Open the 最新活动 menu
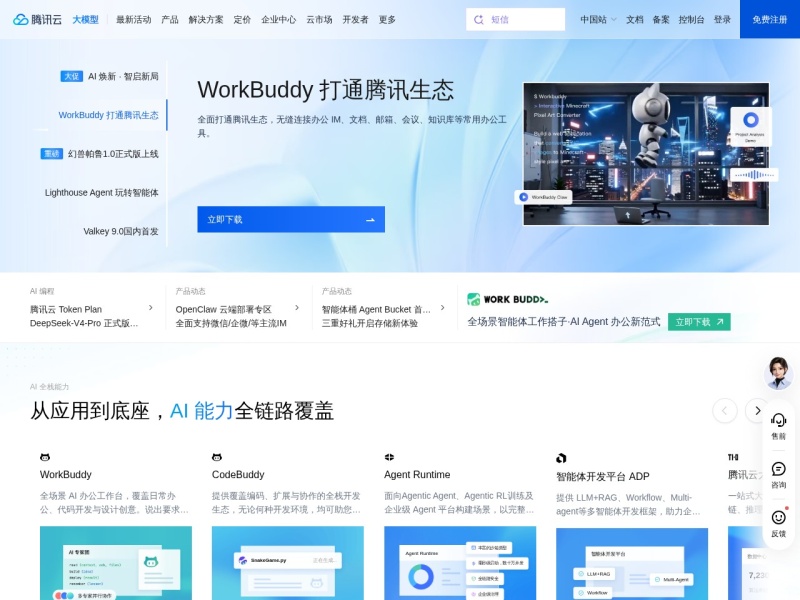Screen dimensions: 800x600 pyautogui.click(x=134, y=19)
